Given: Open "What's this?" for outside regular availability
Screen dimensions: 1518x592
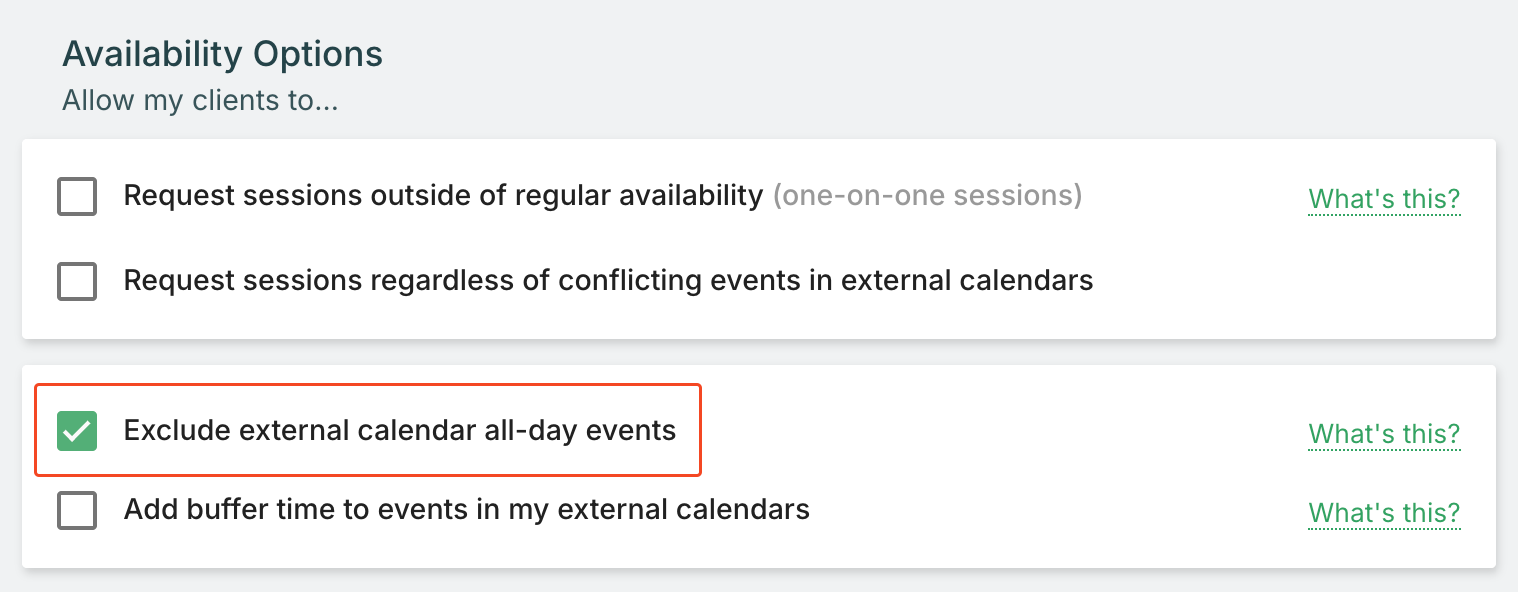Looking at the screenshot, I should coord(1384,199).
